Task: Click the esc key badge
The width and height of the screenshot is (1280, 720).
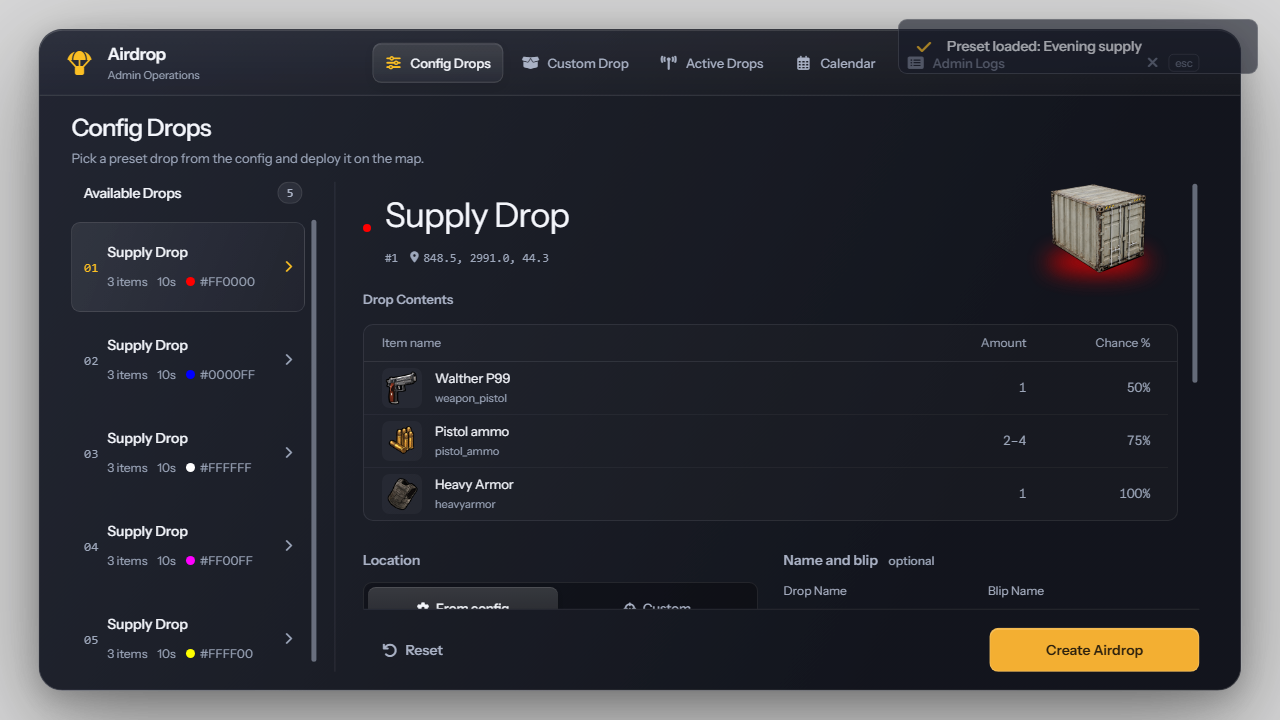Action: point(1183,63)
